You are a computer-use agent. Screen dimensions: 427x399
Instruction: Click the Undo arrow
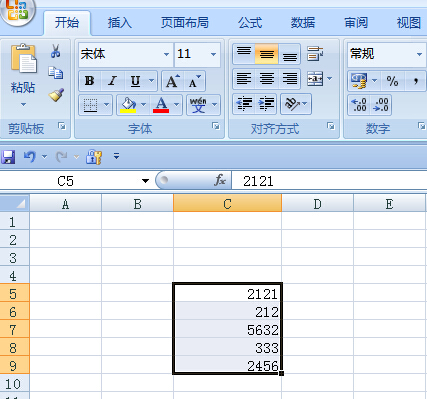[x=30, y=156]
